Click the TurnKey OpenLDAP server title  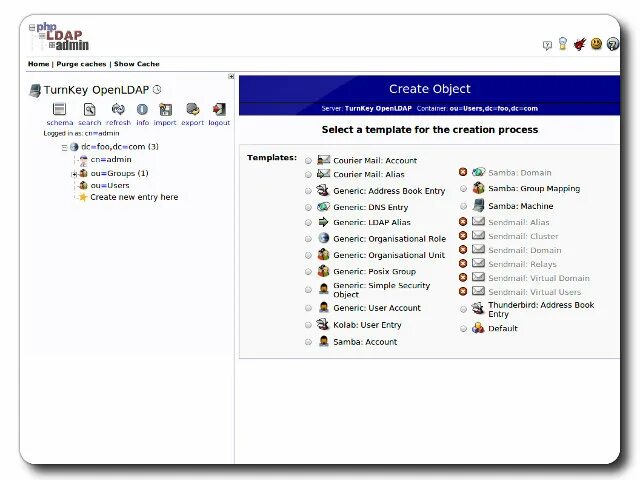pos(96,90)
